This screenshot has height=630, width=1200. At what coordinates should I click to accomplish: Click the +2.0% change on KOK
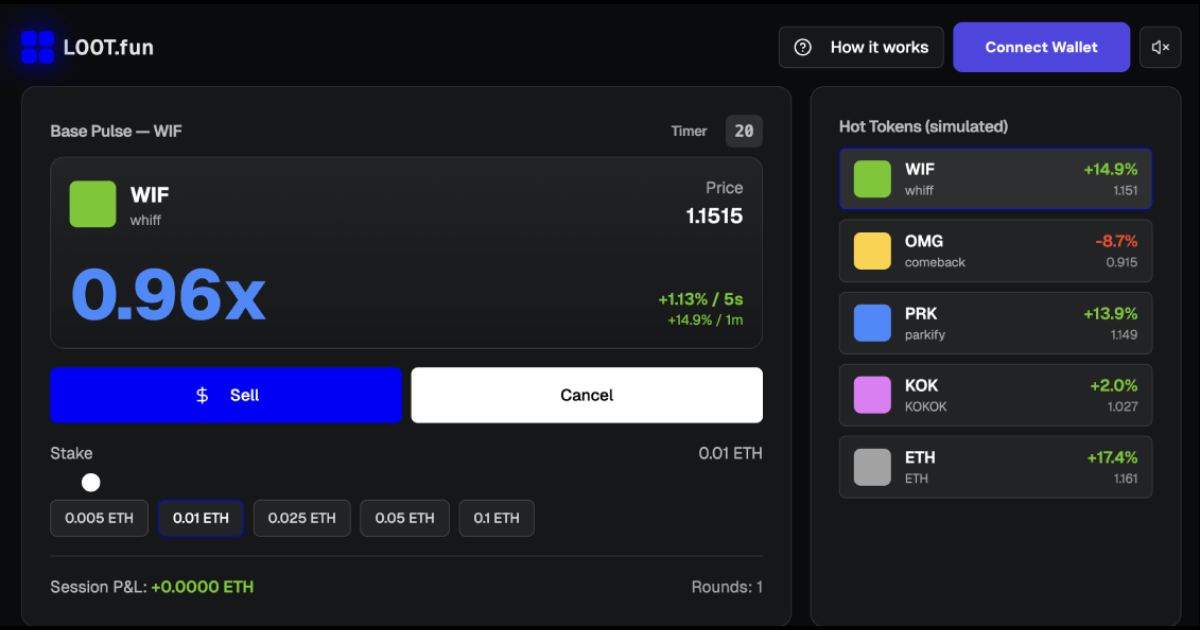pos(1113,385)
